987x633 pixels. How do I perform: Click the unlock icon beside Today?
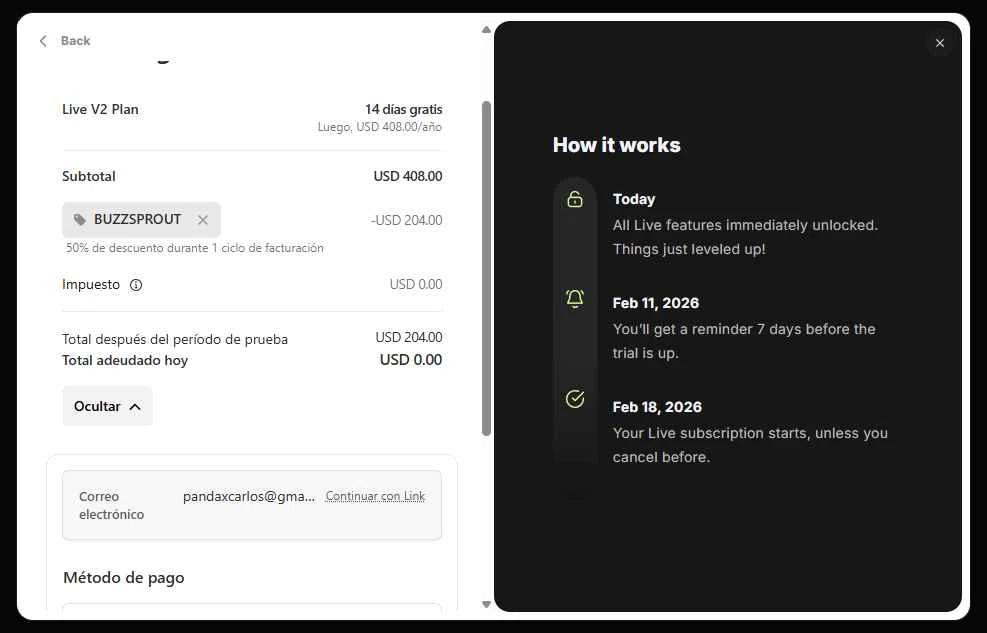pos(575,199)
